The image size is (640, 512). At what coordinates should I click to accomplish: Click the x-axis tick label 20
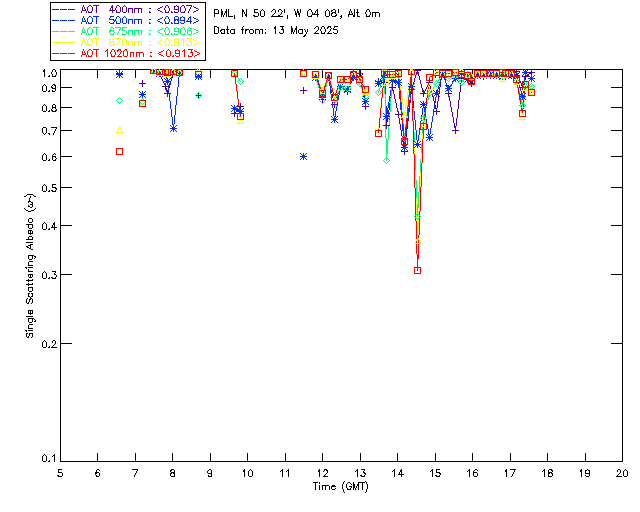tap(622, 473)
